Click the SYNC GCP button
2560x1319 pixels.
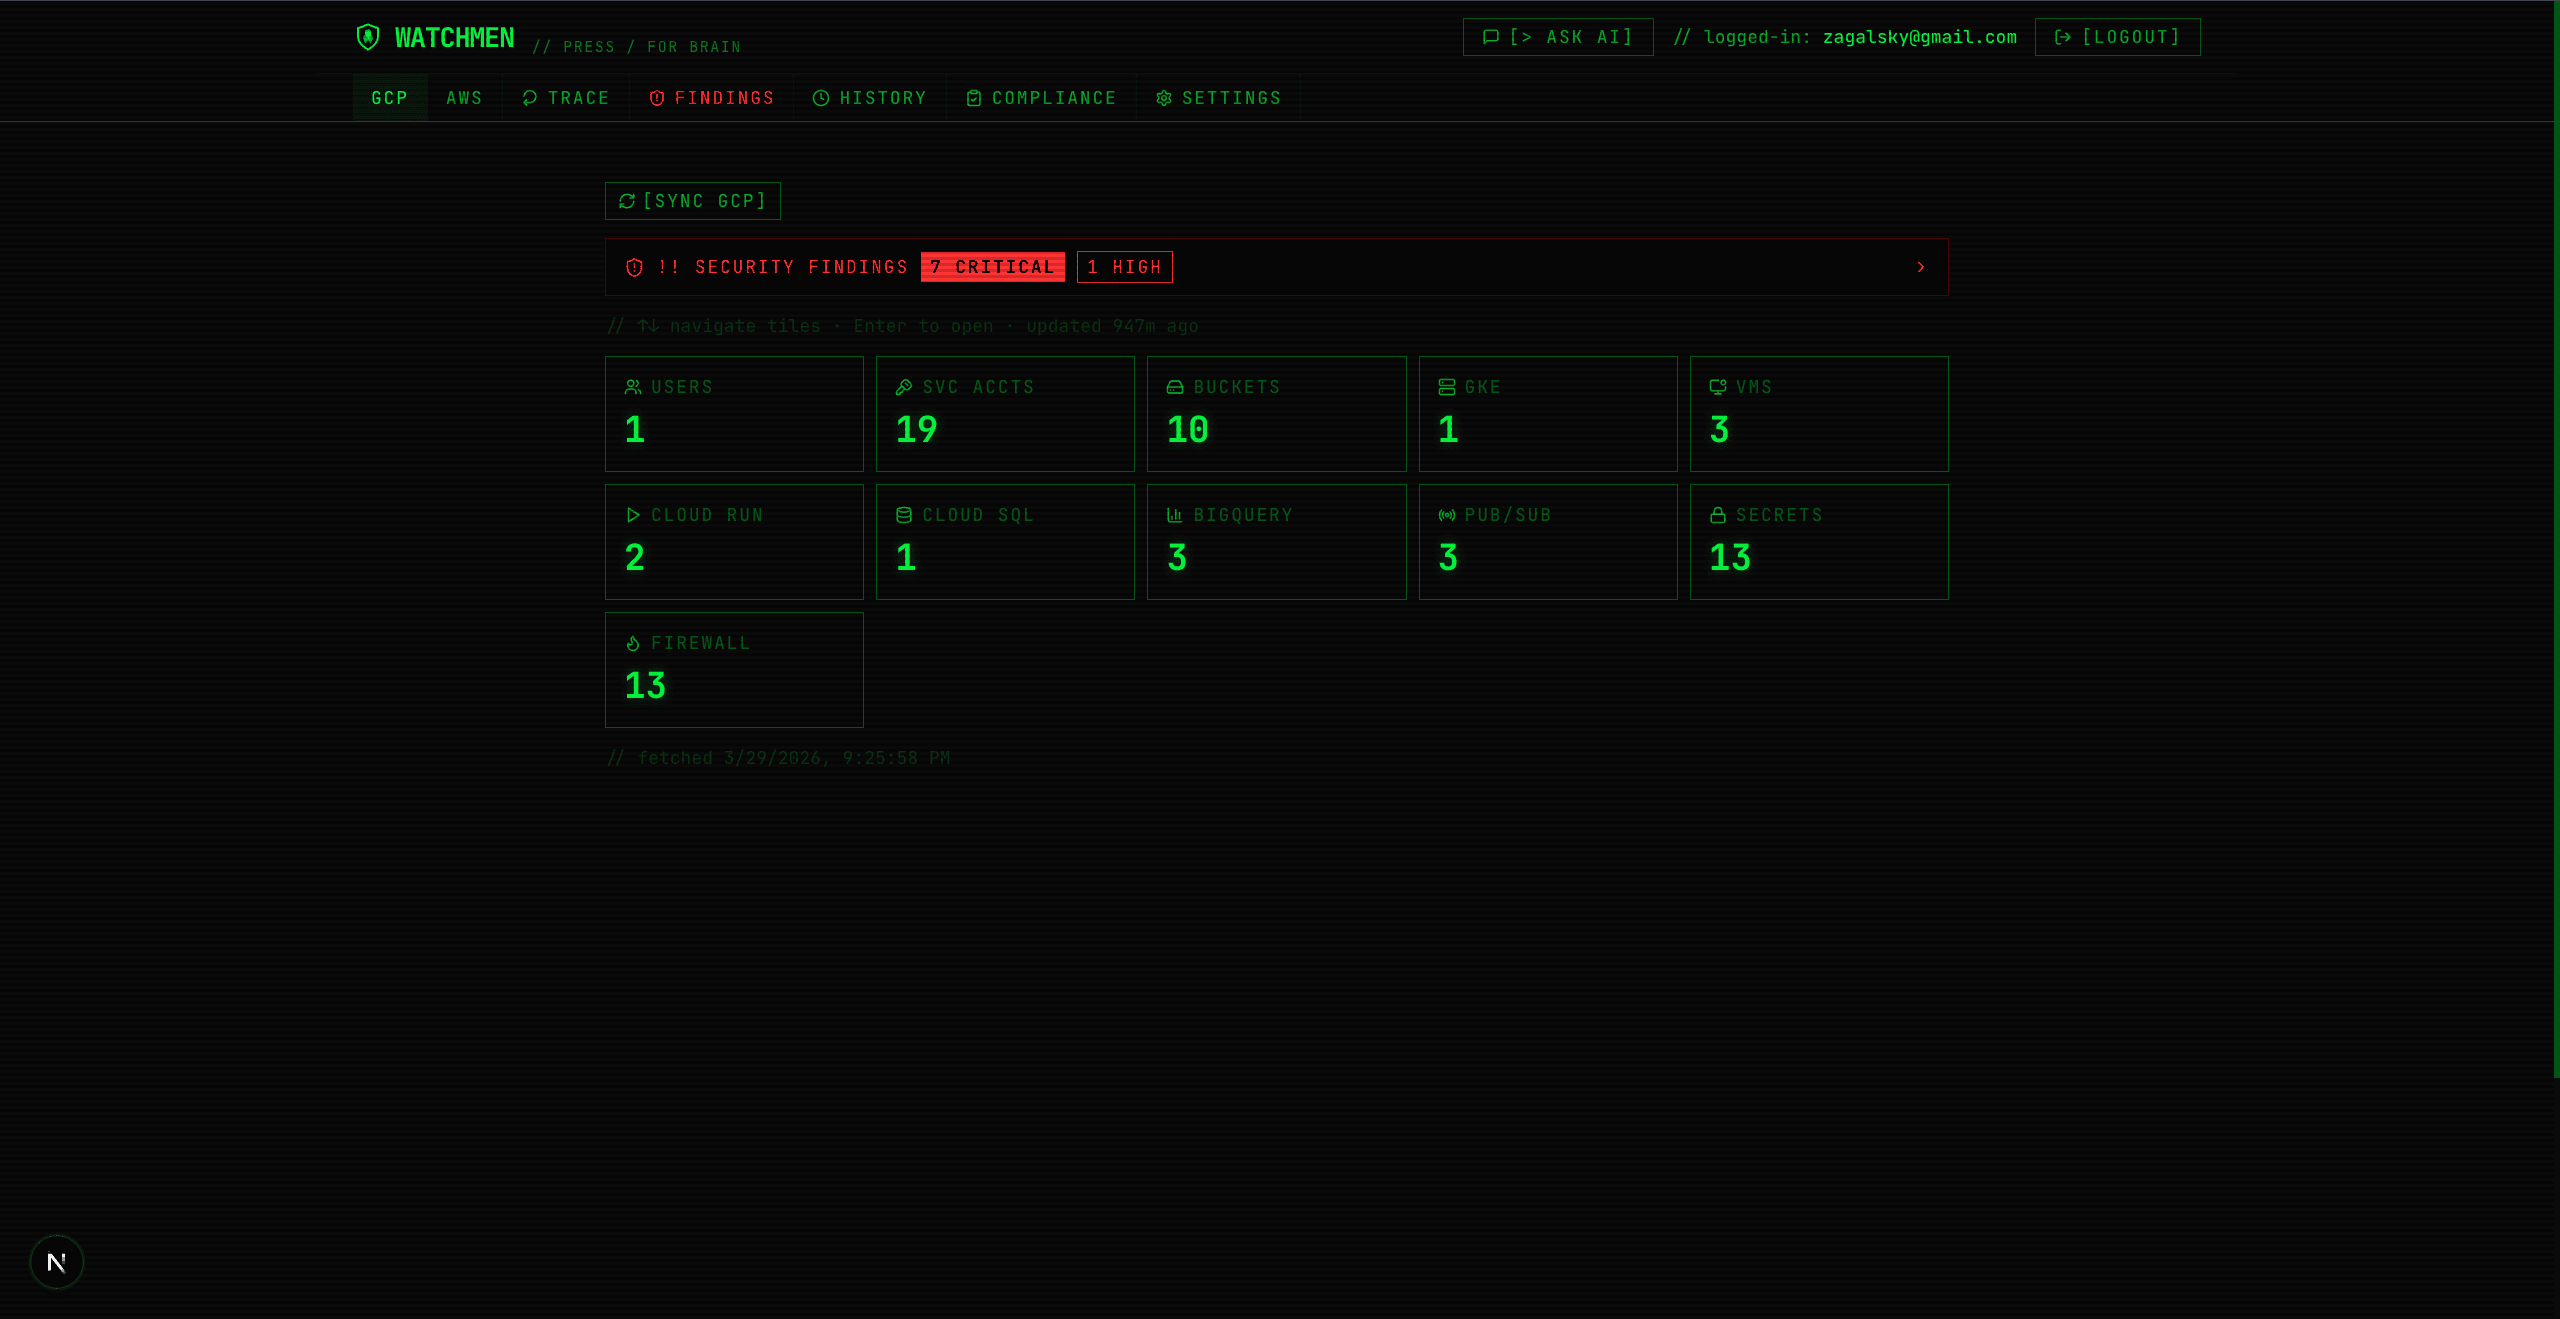693,201
